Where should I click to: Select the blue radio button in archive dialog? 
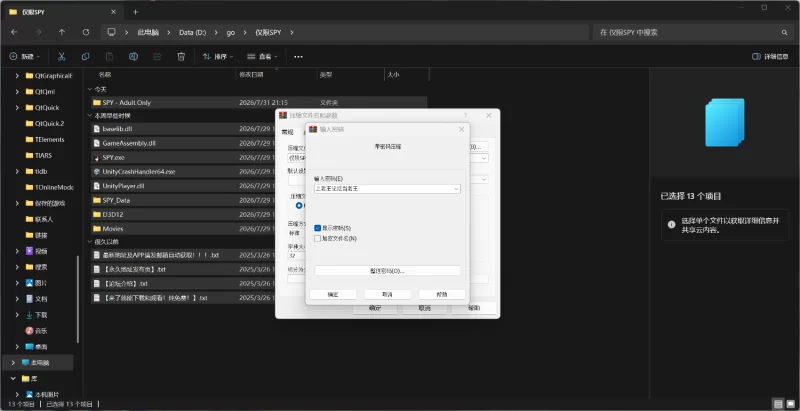coord(299,206)
